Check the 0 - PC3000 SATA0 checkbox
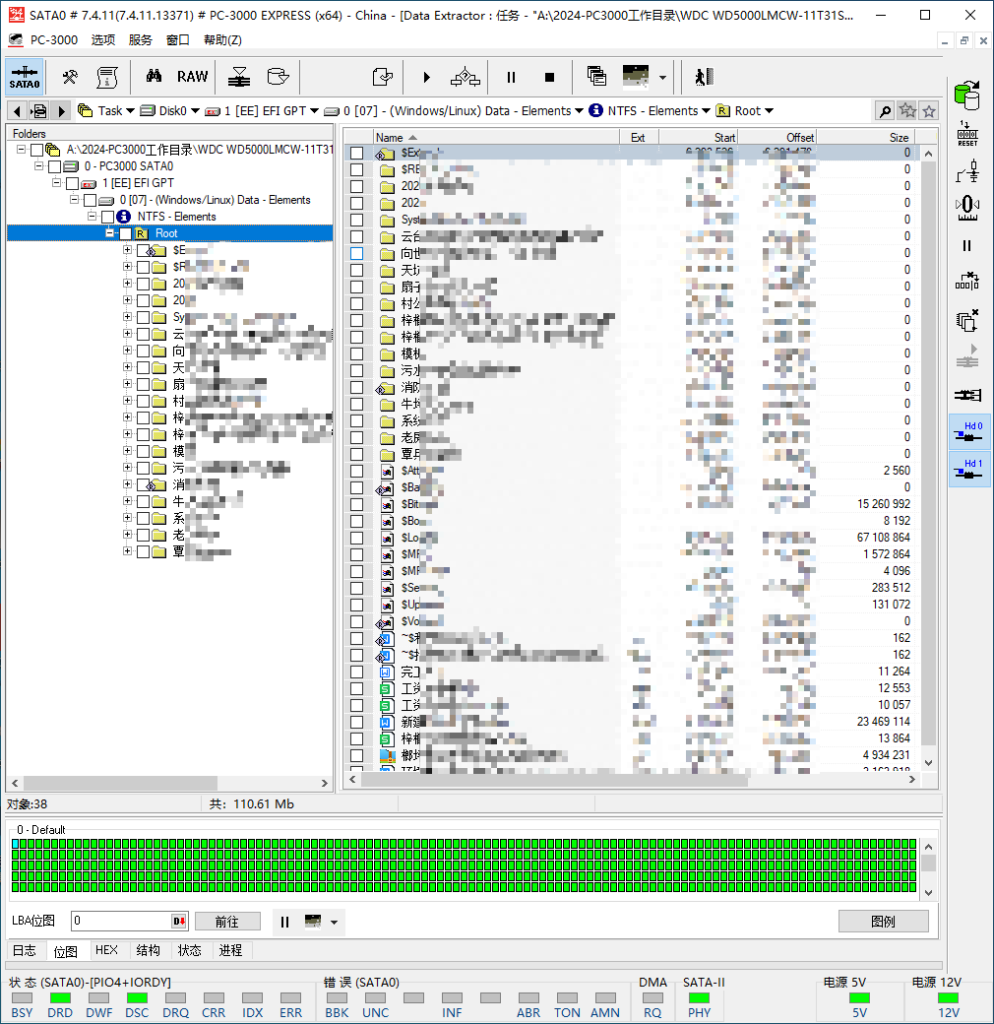Image resolution: width=994 pixels, height=1024 pixels. click(55, 167)
